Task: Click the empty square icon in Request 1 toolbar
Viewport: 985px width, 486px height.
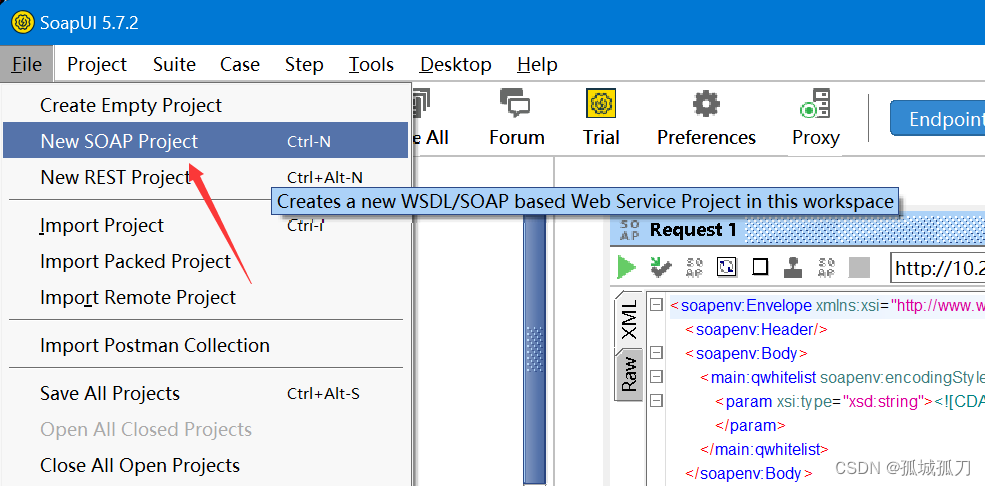Action: point(760,267)
